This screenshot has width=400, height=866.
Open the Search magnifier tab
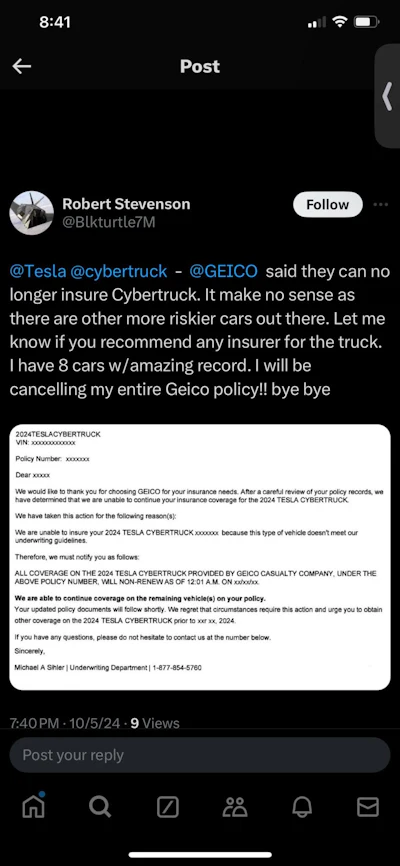100,807
